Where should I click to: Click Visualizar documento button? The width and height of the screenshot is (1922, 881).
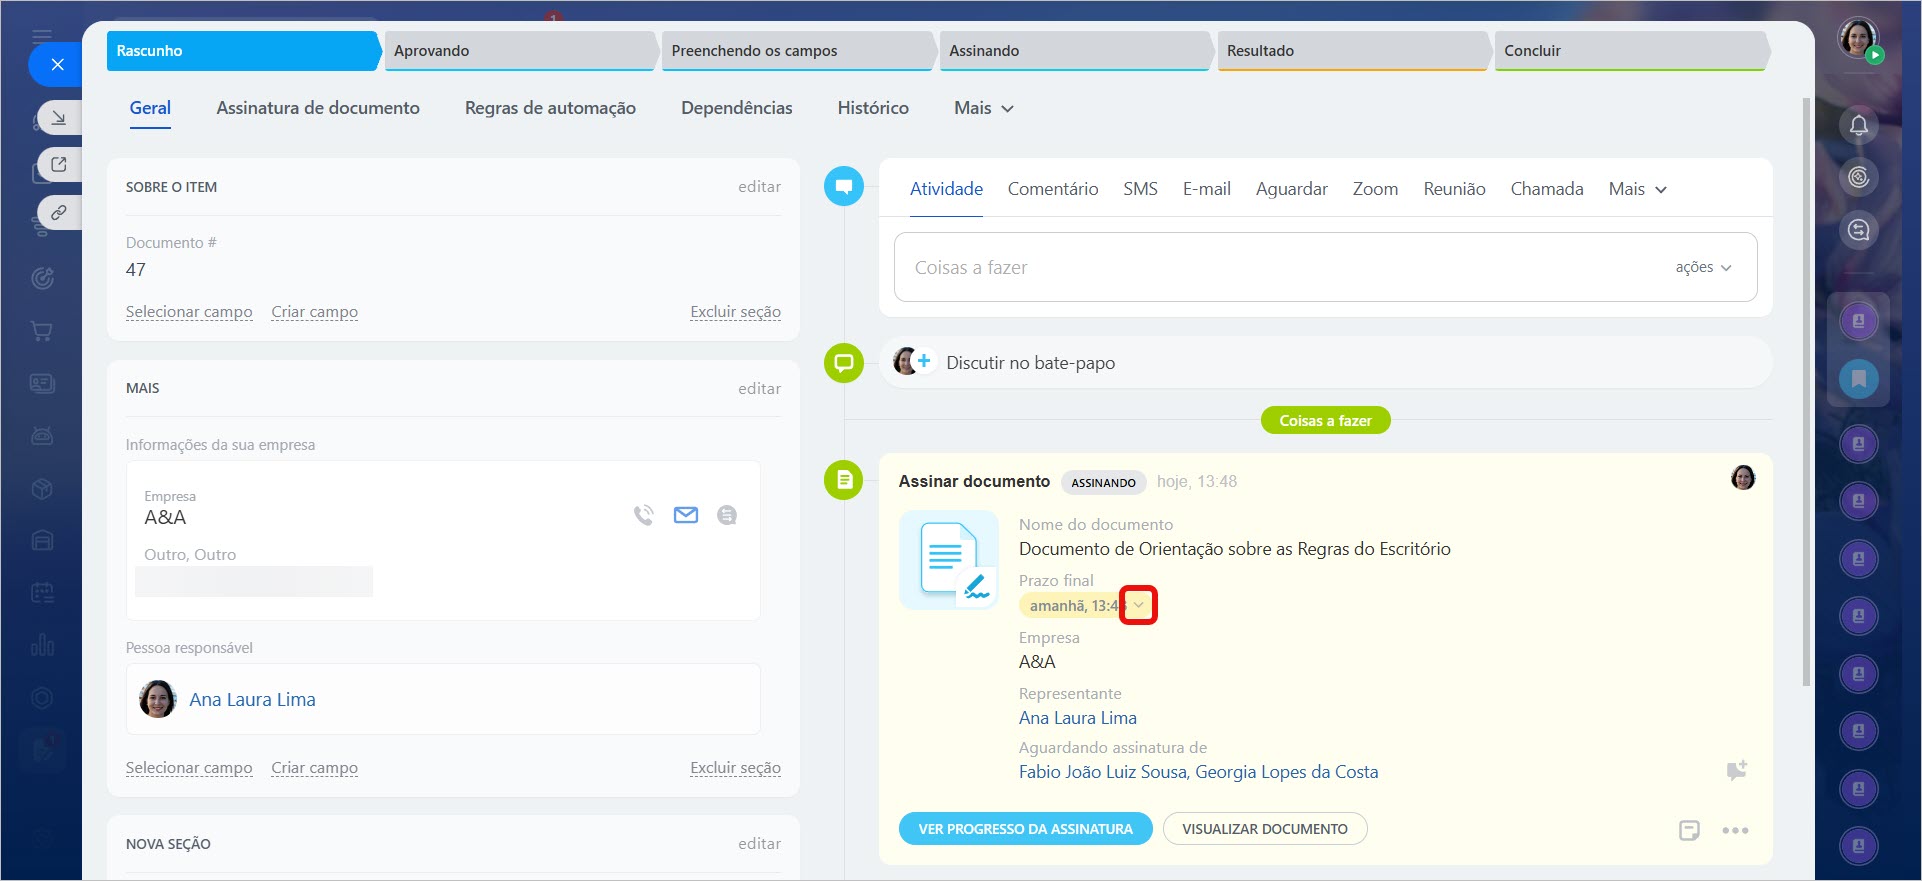pyautogui.click(x=1264, y=829)
